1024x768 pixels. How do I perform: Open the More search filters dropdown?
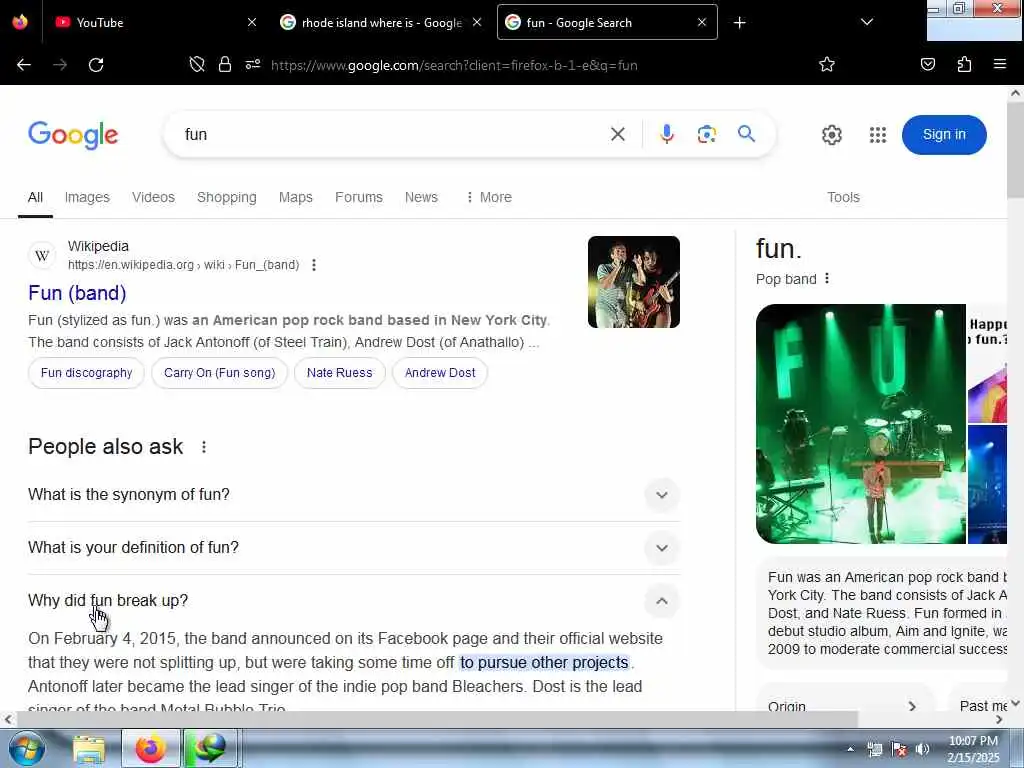(488, 197)
